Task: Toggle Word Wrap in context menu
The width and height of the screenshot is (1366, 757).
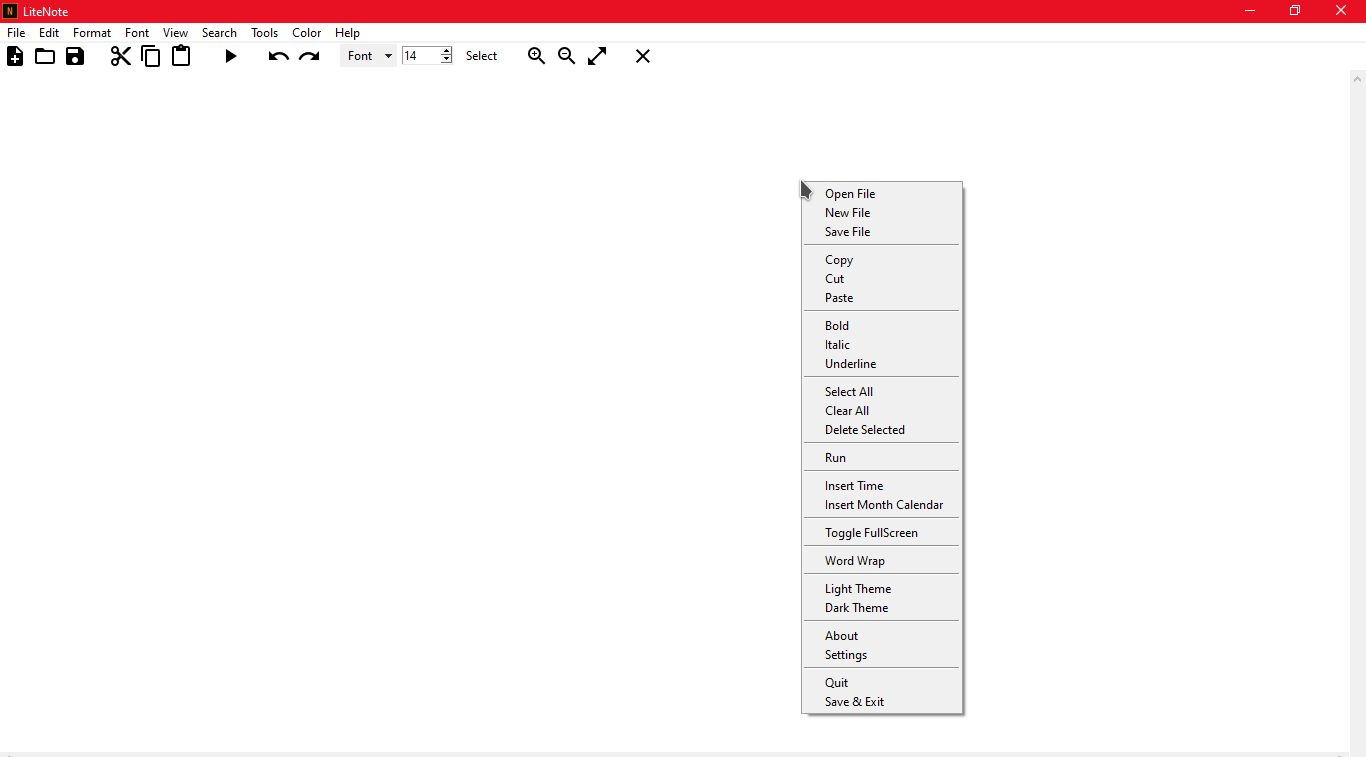Action: pyautogui.click(x=881, y=561)
